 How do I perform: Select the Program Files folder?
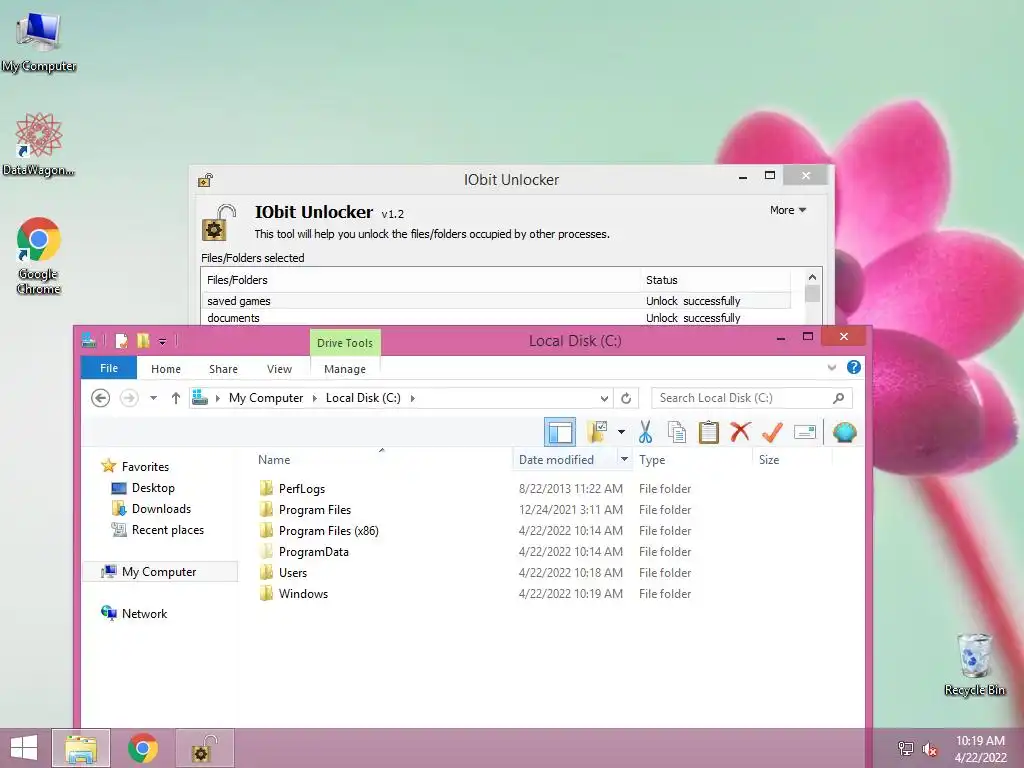(315, 509)
